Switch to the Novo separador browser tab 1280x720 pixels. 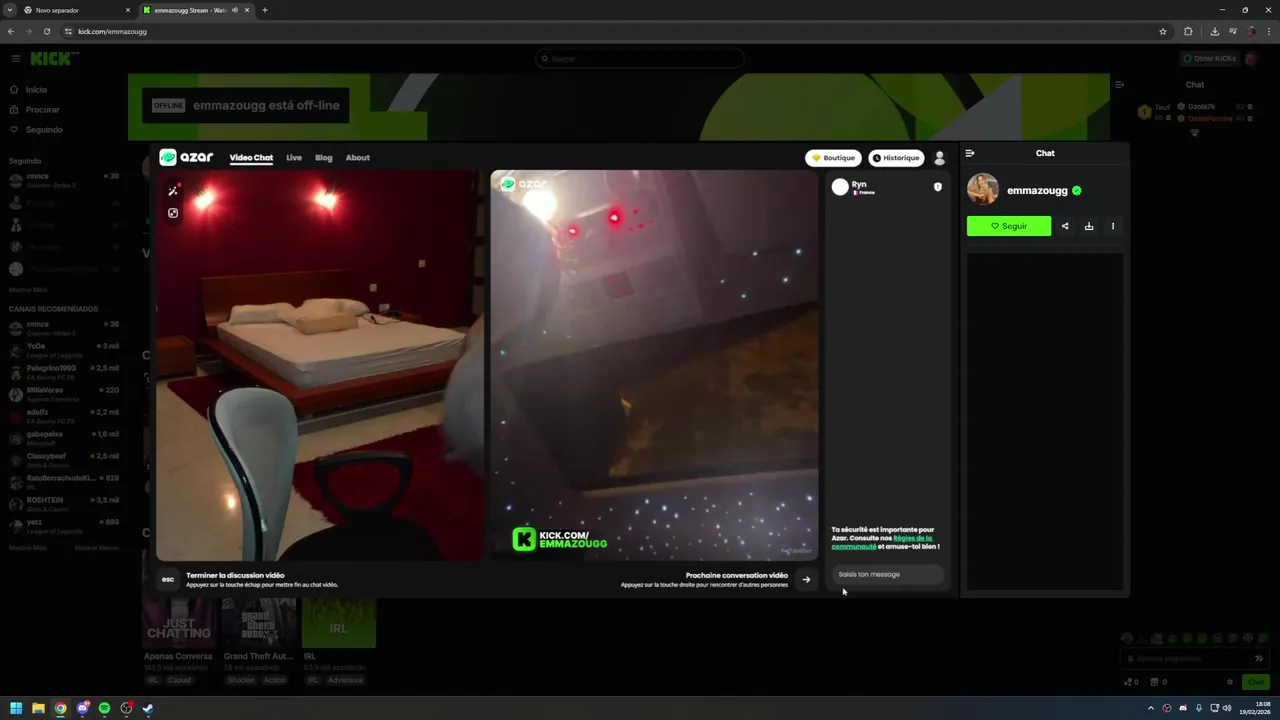click(x=72, y=10)
